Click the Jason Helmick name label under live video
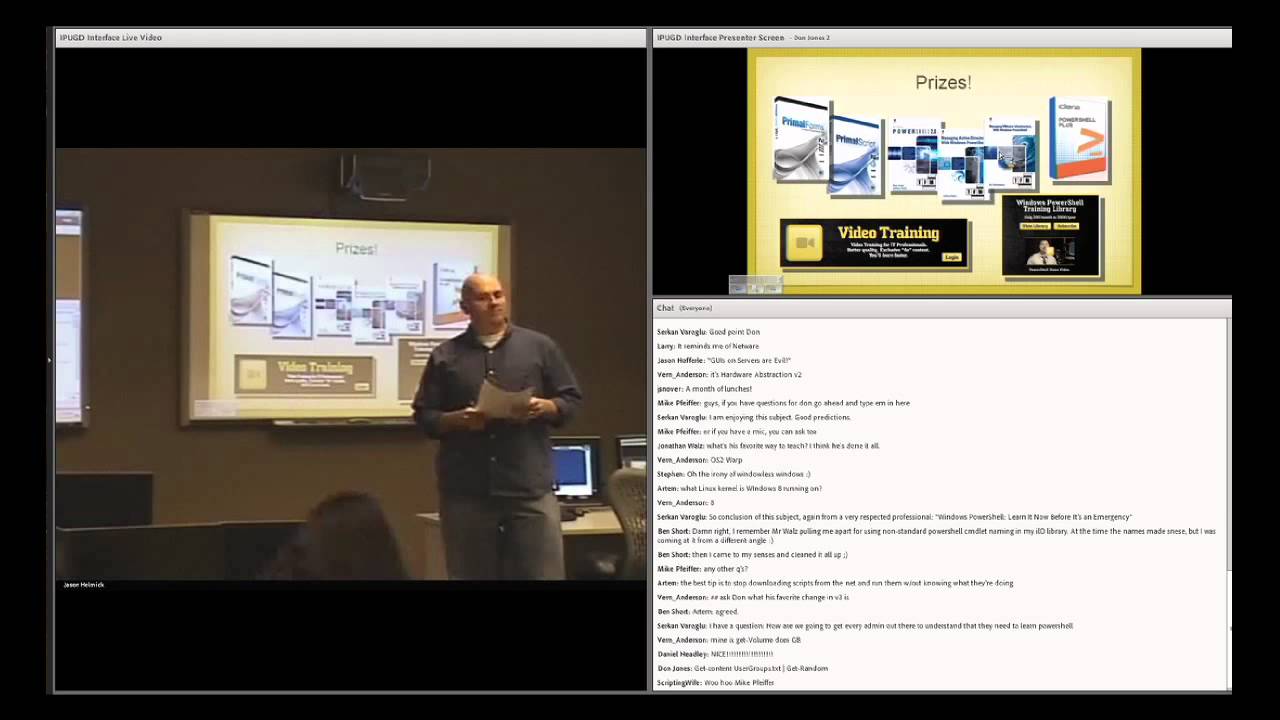Screen dimensions: 1280x720 [83, 585]
